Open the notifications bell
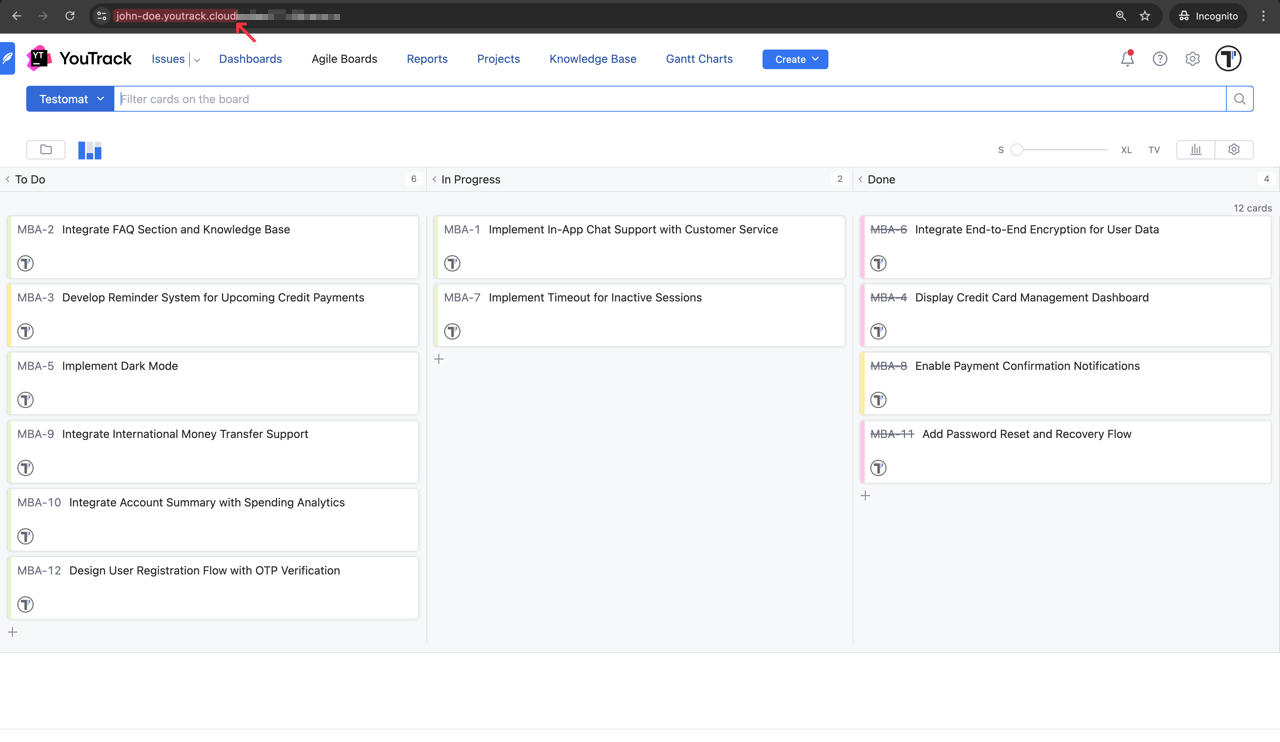 (x=1127, y=59)
